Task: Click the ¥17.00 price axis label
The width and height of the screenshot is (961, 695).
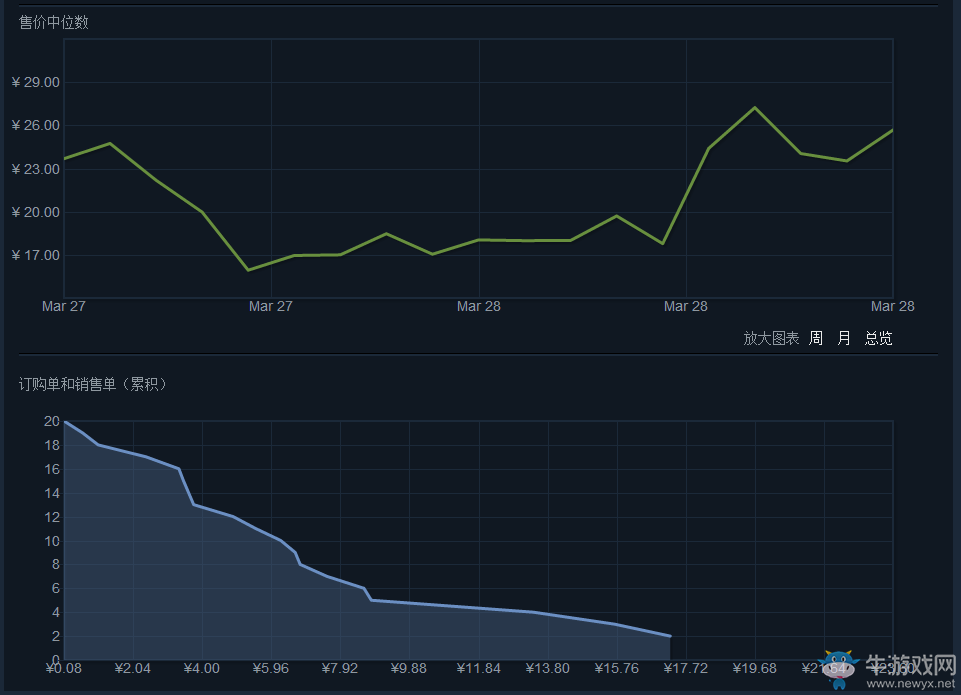Action: pyautogui.click(x=36, y=255)
